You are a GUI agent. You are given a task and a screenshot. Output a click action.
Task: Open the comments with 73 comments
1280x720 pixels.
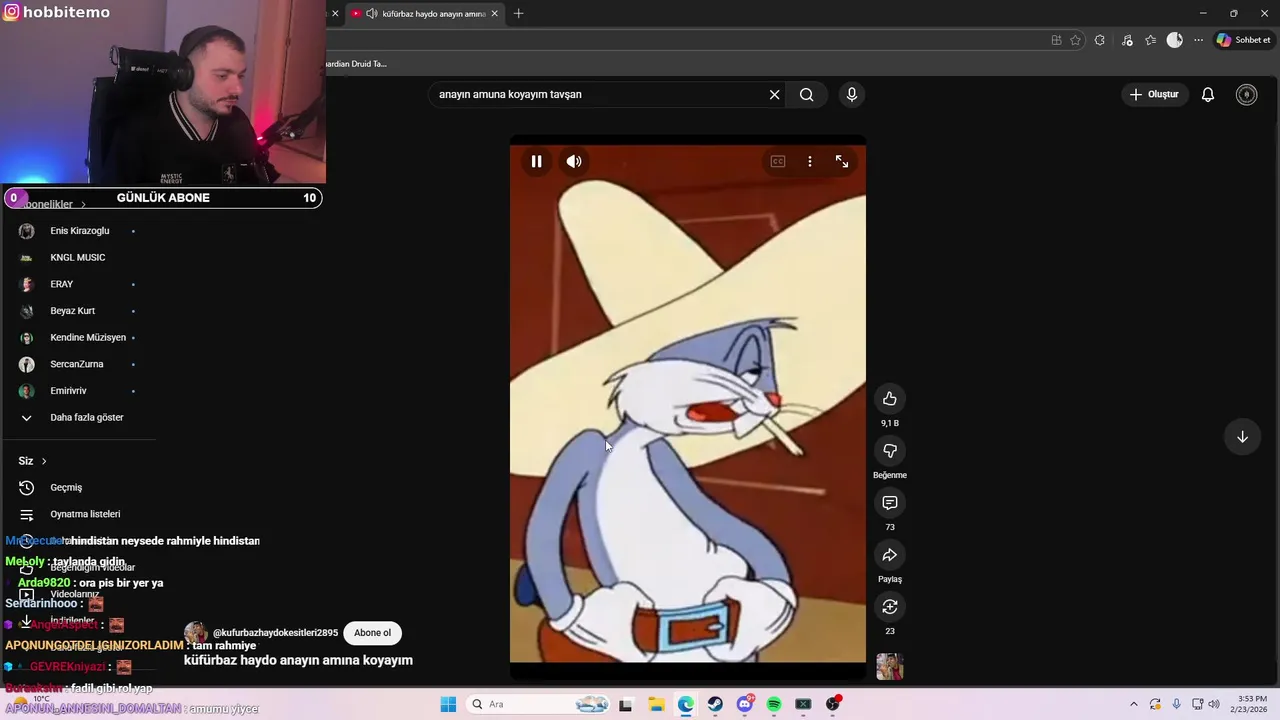[x=890, y=503]
